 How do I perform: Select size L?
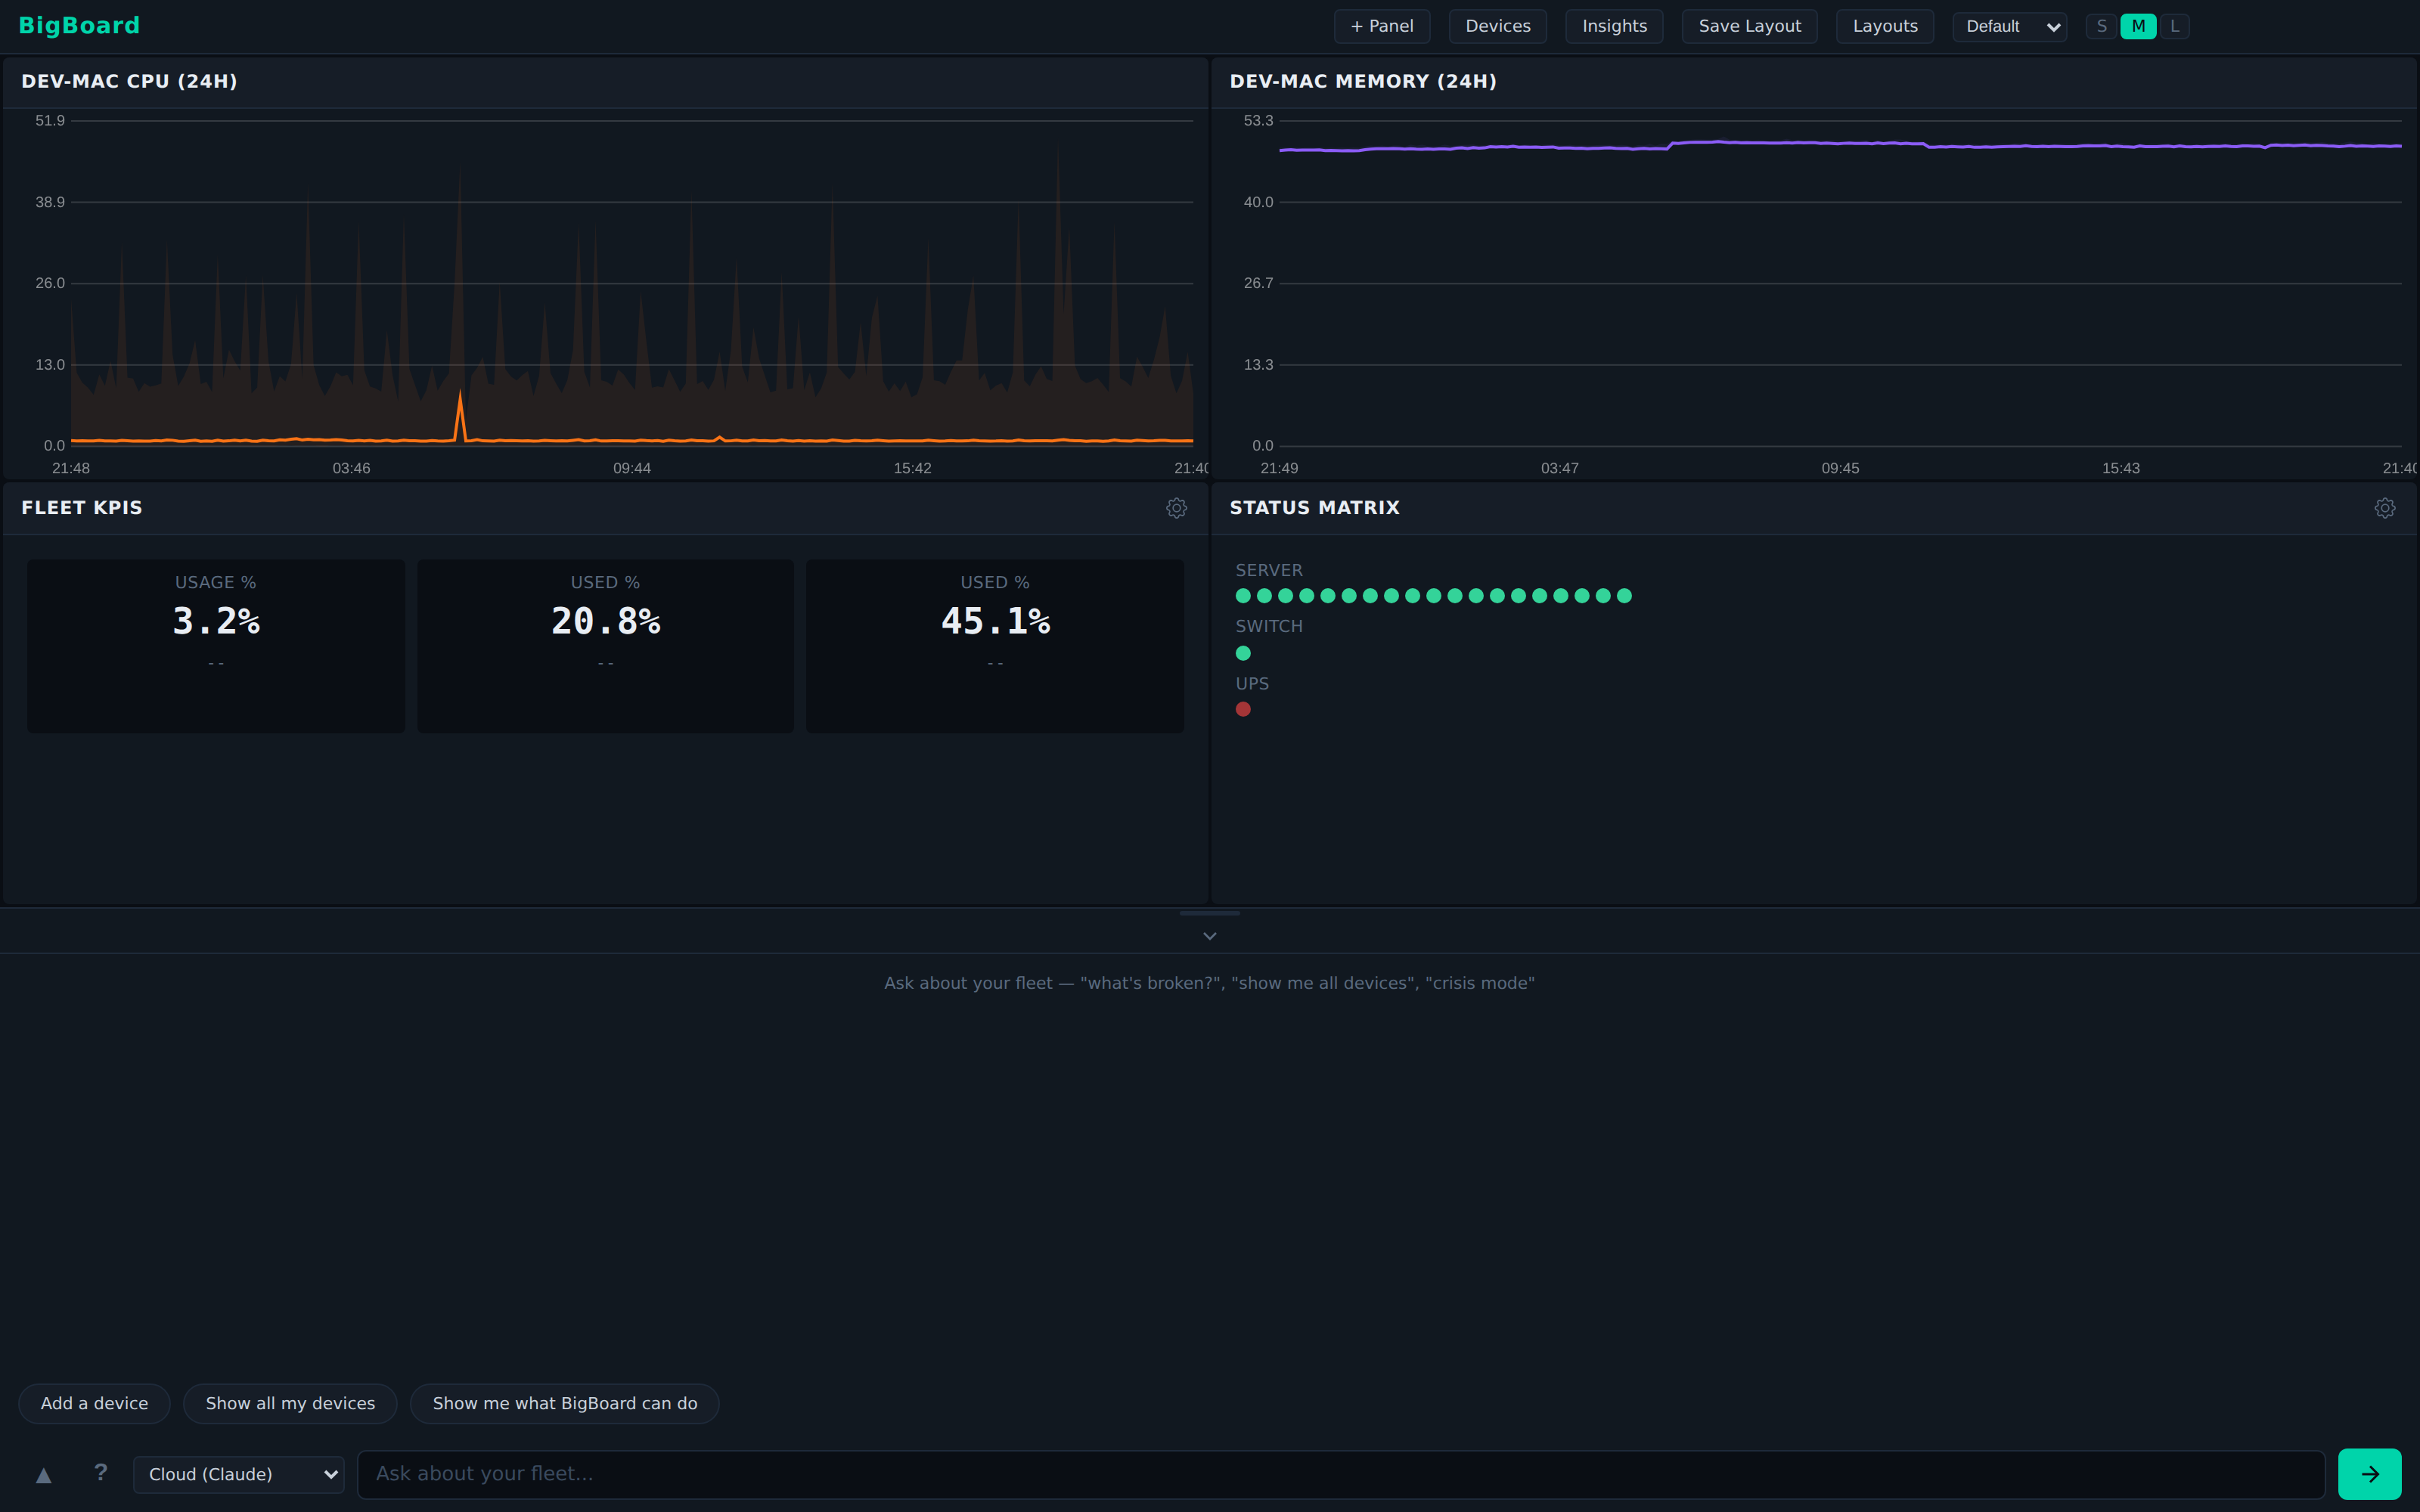2174,26
